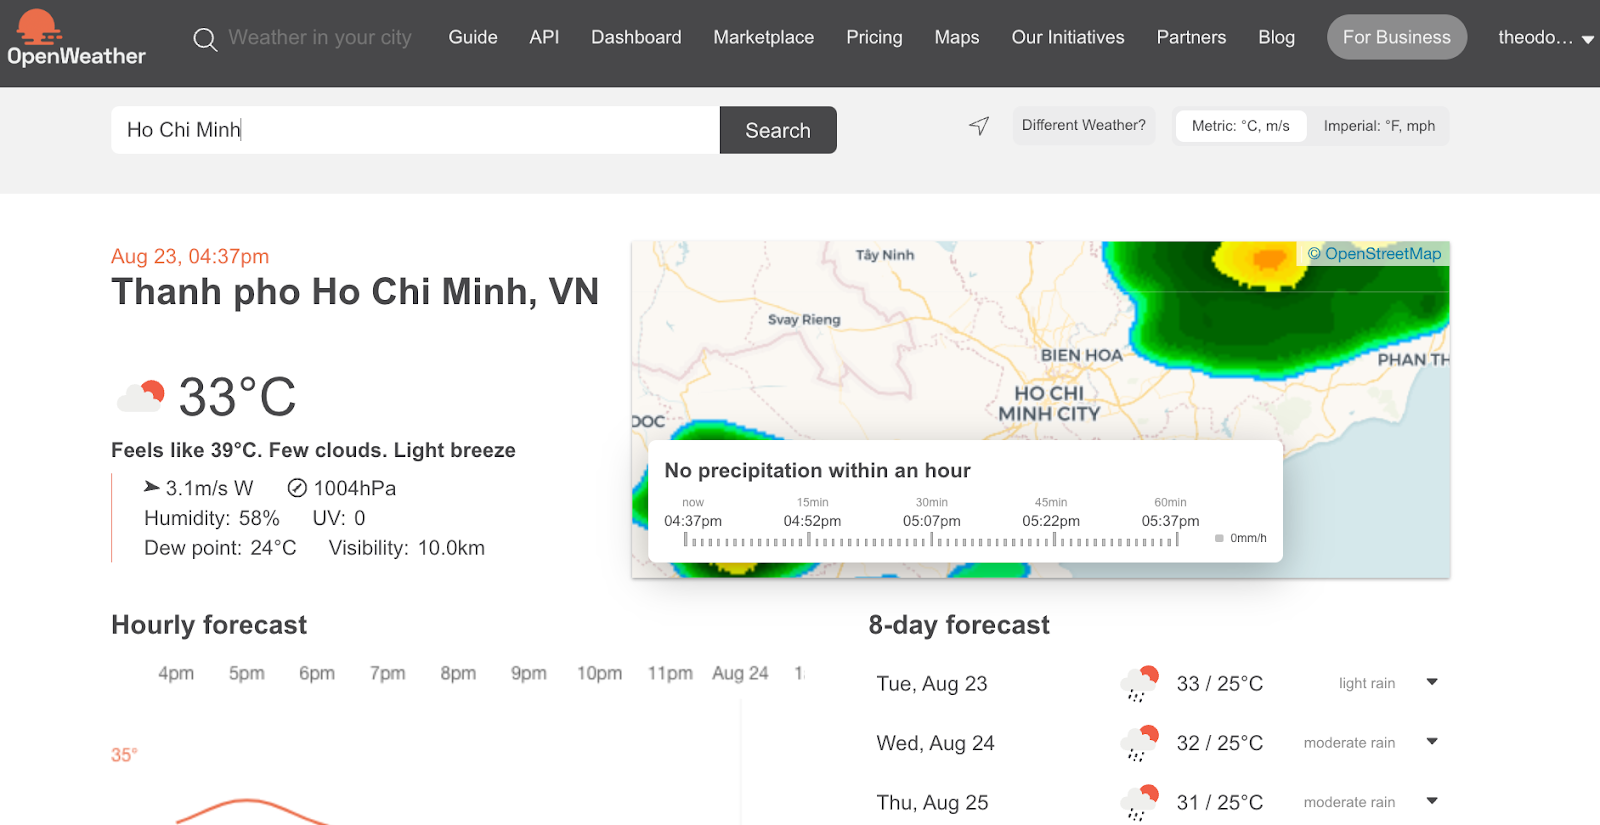This screenshot has height=825, width=1600.
Task: Click 'Dew point: 24°C' value
Action: (x=220, y=548)
